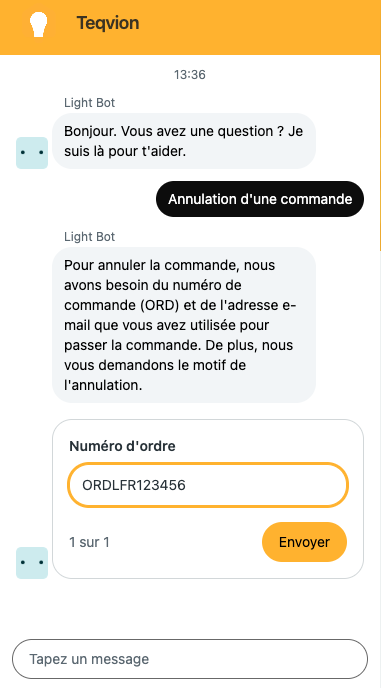
Task: Focus the Numéro d'ordre input field
Action: [208, 485]
